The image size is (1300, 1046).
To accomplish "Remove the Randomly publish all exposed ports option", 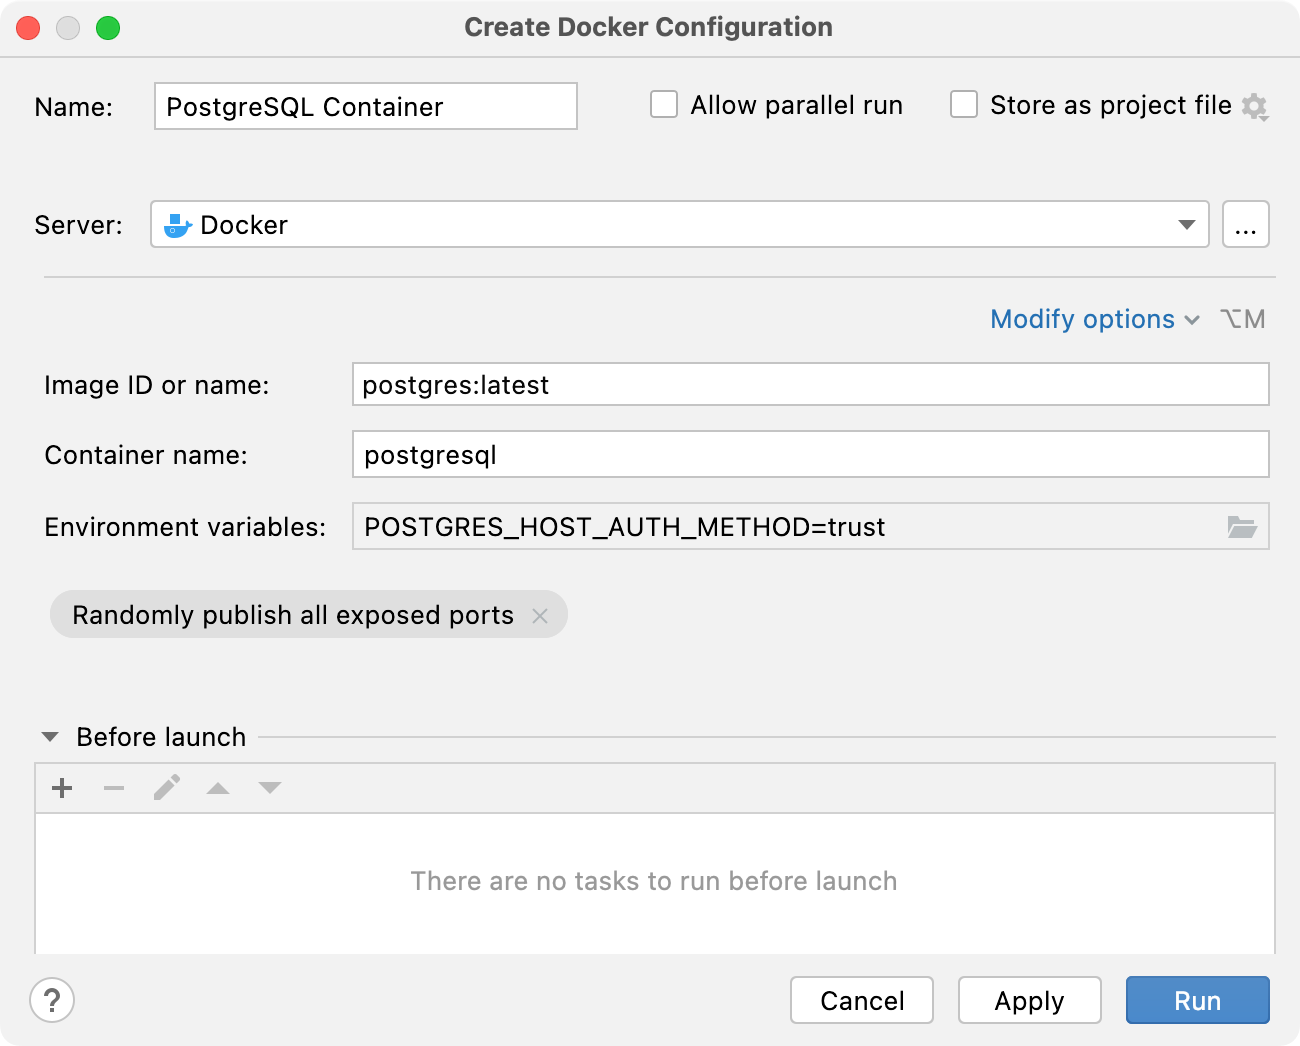I will click(539, 615).
